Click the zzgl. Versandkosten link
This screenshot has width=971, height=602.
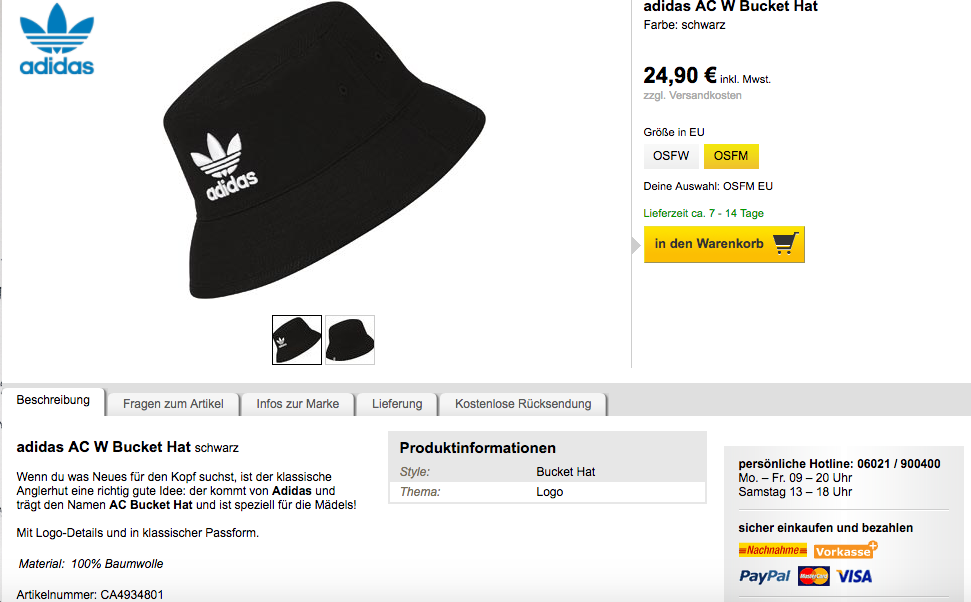[692, 96]
